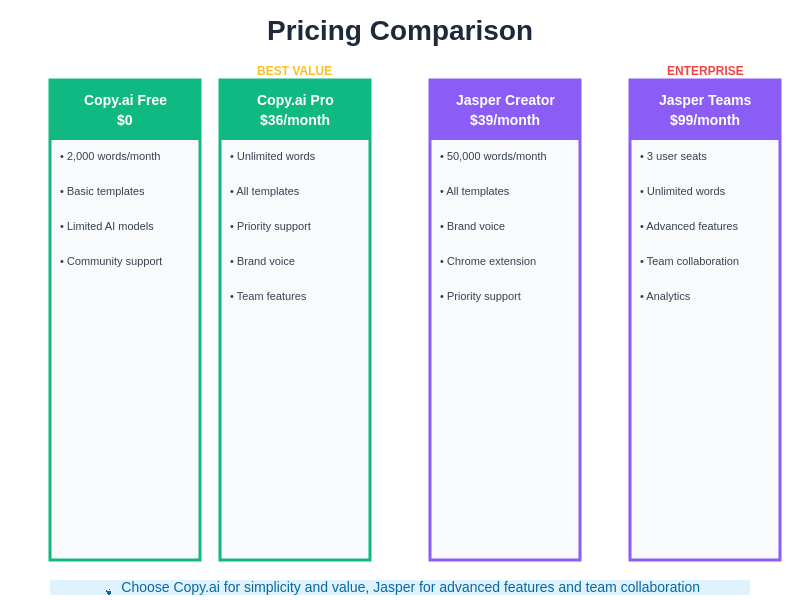Select the Copy.ai Free plan header
This screenshot has height=600, width=800.
125,110
